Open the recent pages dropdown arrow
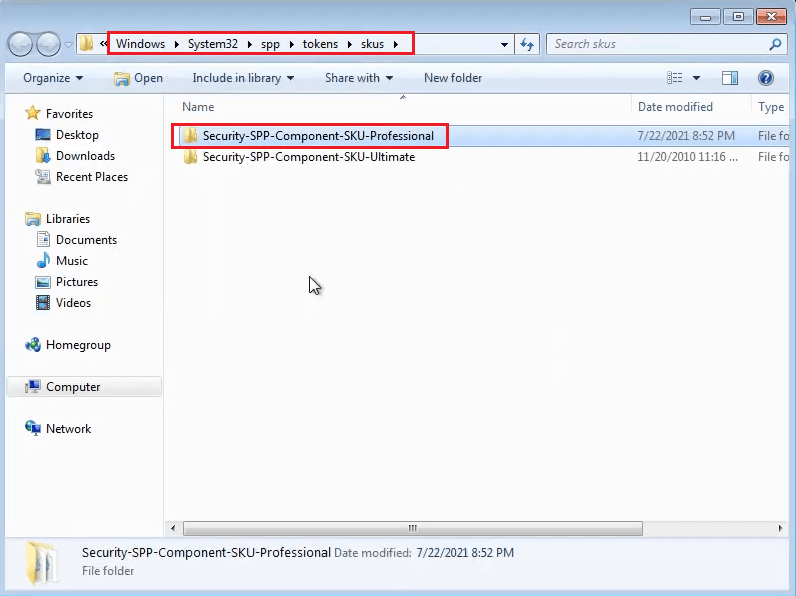Image resolution: width=796 pixels, height=596 pixels. click(x=69, y=45)
